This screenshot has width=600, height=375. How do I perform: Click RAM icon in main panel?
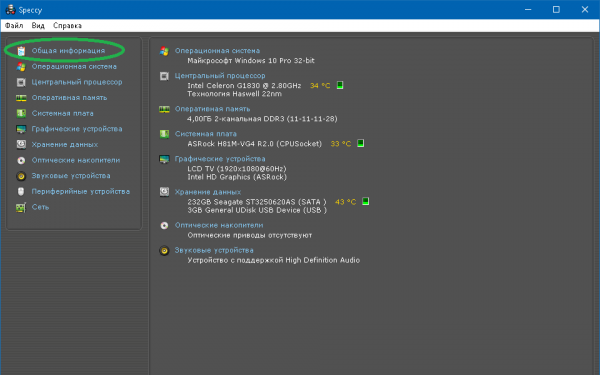(164, 109)
